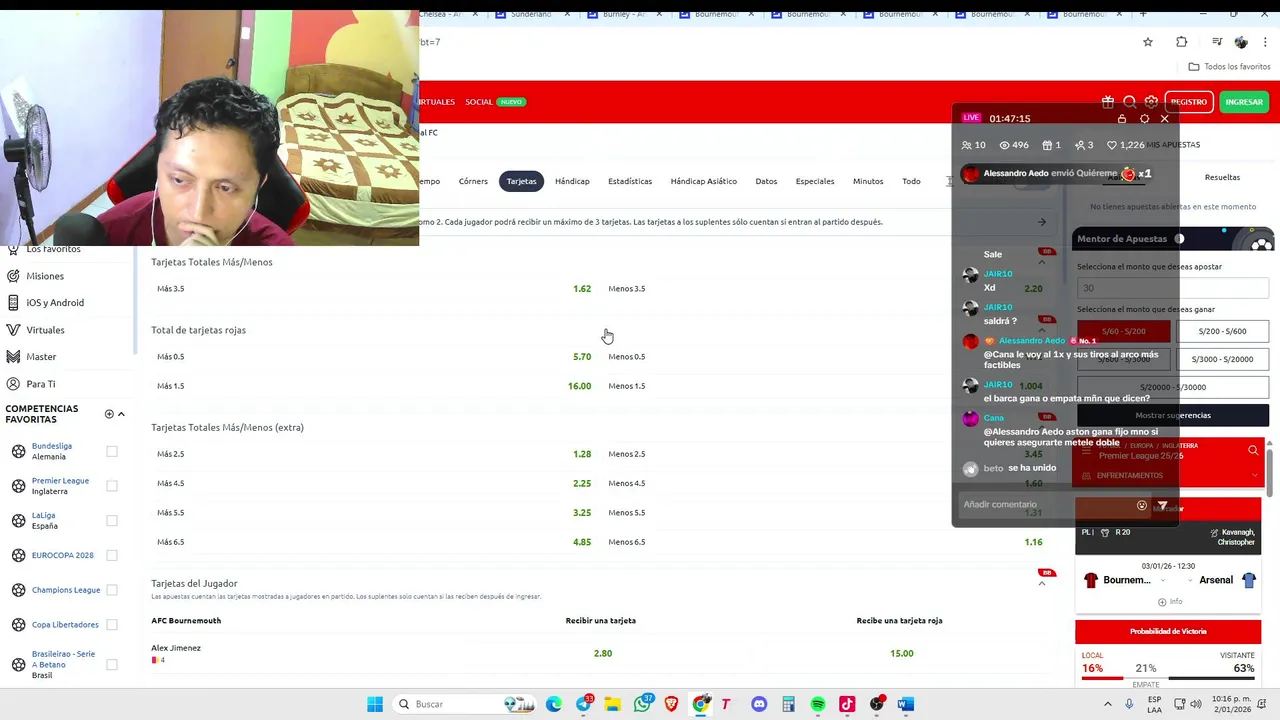Open the search magnifier in red header
This screenshot has height=720, width=1280.
tap(1130, 102)
